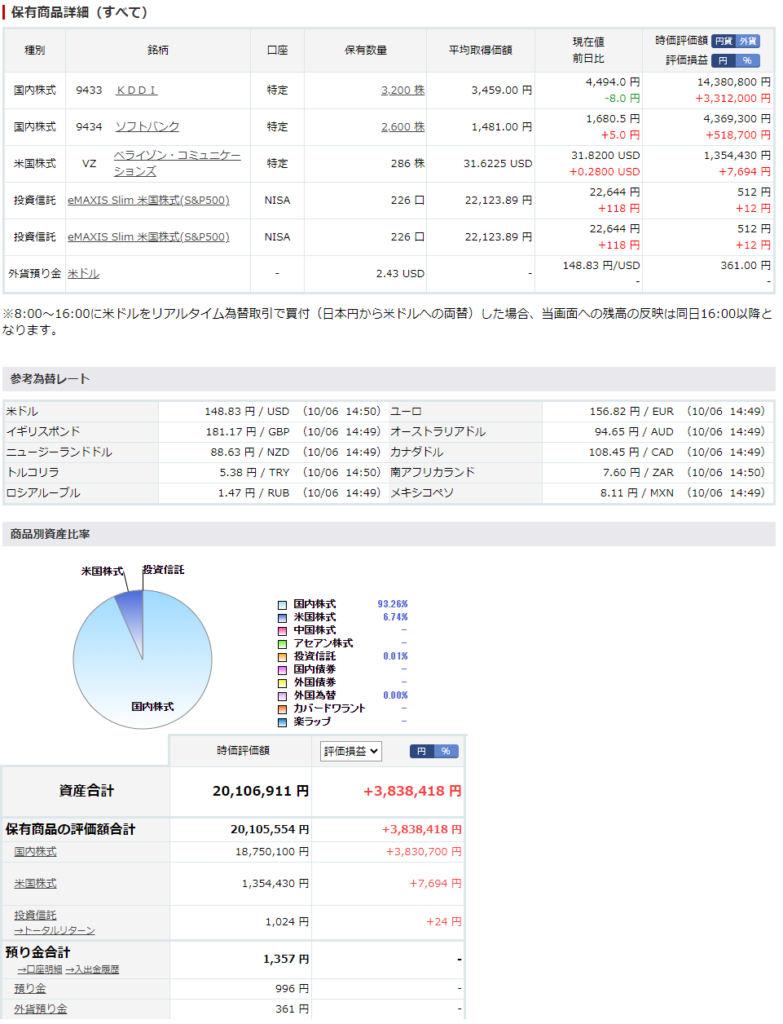Open the →トータルリターン link
Image resolution: width=783 pixels, height=1024 pixels.
click(55, 930)
